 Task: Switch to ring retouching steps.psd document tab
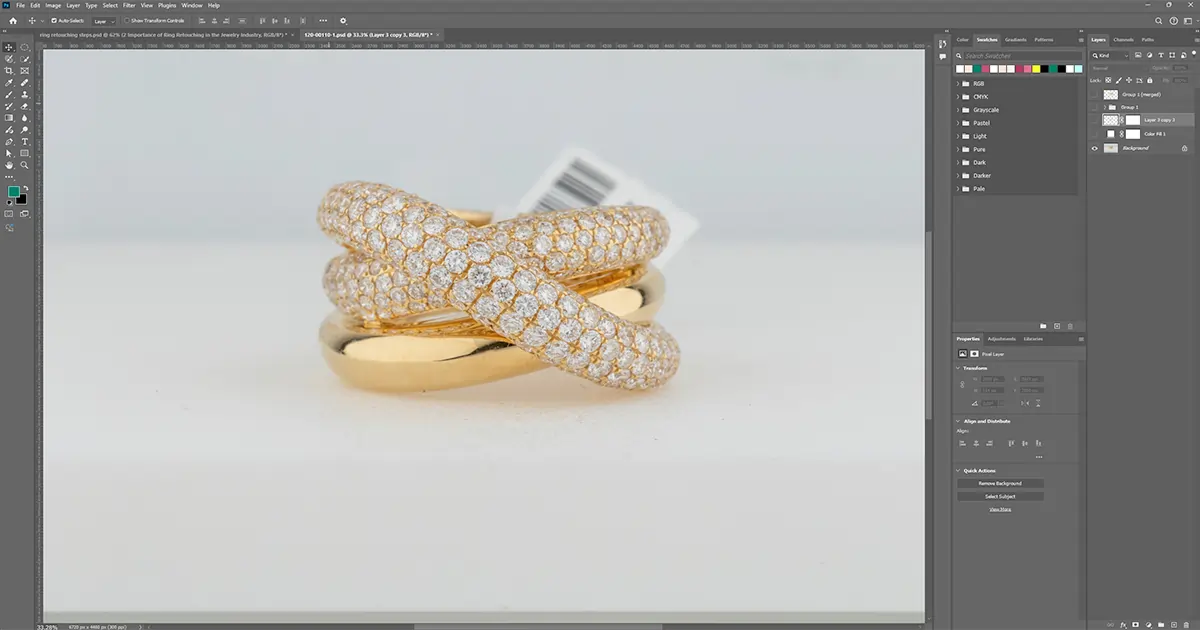point(165,34)
